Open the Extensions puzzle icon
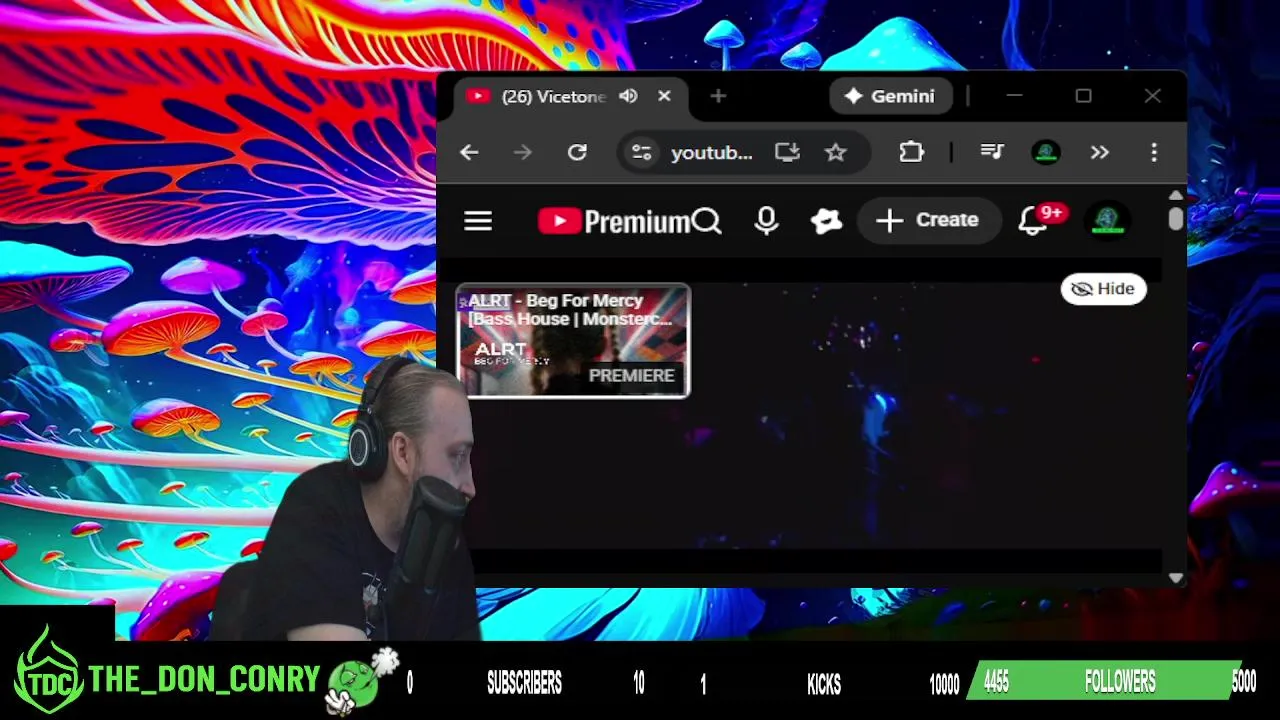1280x720 pixels. click(x=911, y=152)
